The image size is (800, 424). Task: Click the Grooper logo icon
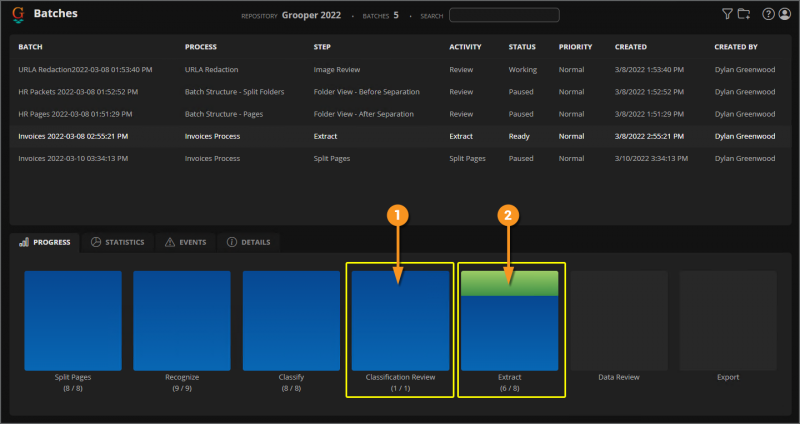coord(19,15)
